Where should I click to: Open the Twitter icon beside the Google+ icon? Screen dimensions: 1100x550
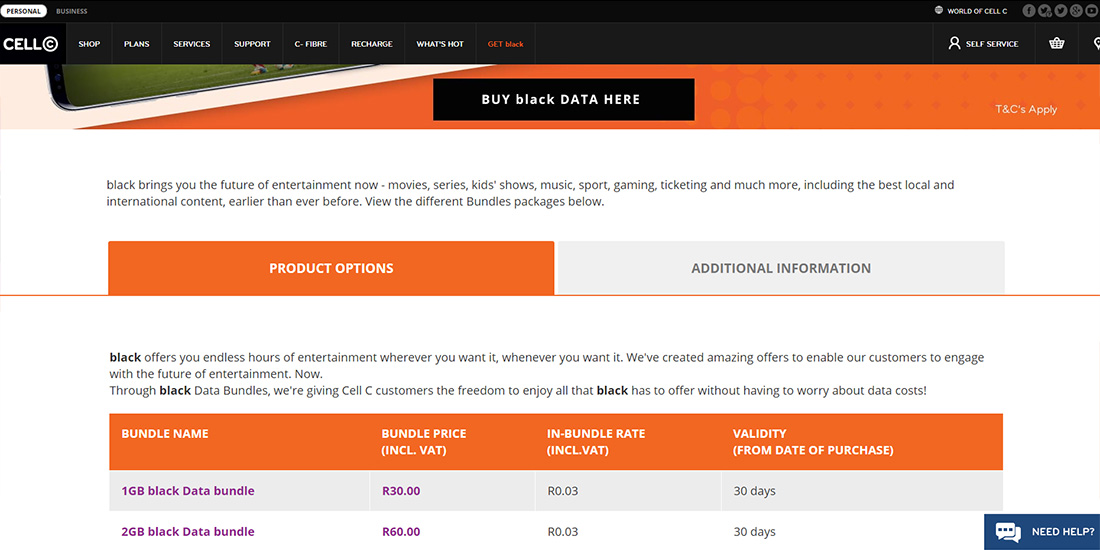(x=1061, y=11)
